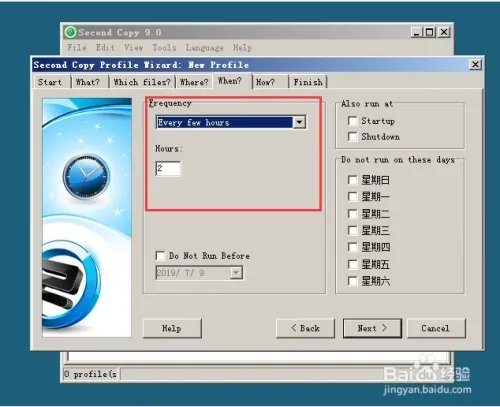Screen dimensions: 500x407
Task: Open the Do Not Run Before date dropdown
Action: [236, 273]
